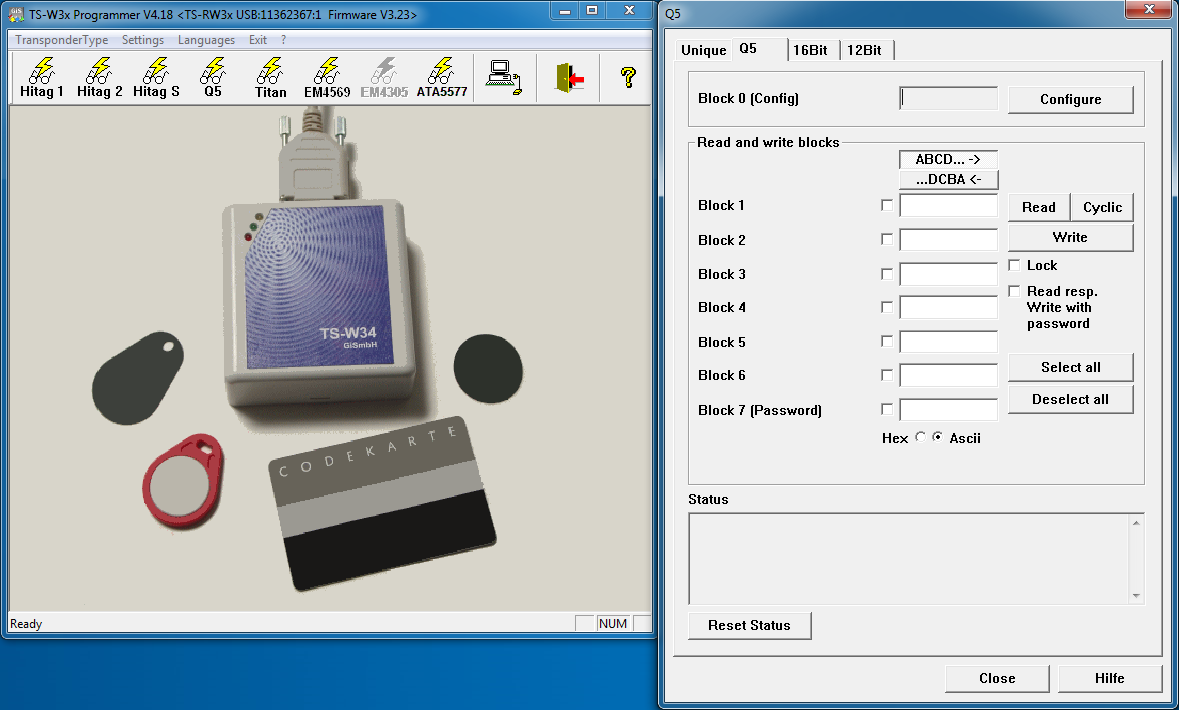1179x710 pixels.
Task: Open the Hitag S transponder tool
Action: coord(156,78)
